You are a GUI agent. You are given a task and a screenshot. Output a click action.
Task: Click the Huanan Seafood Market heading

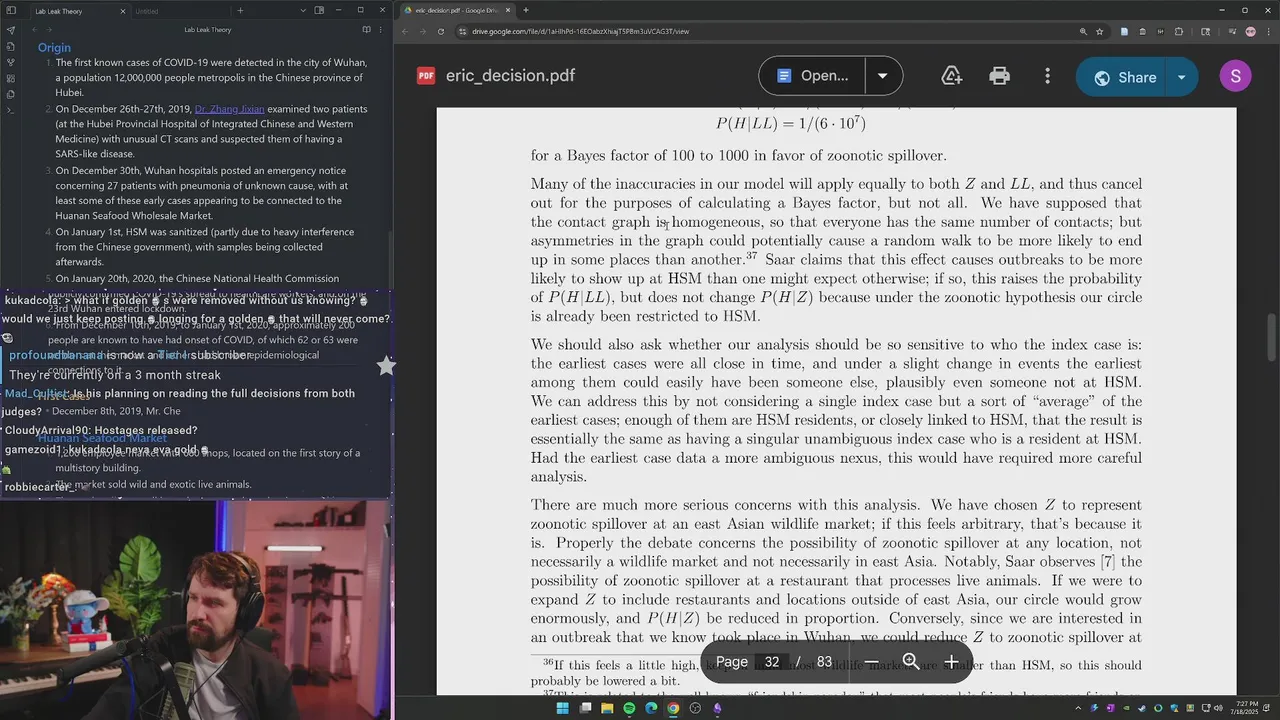102,438
